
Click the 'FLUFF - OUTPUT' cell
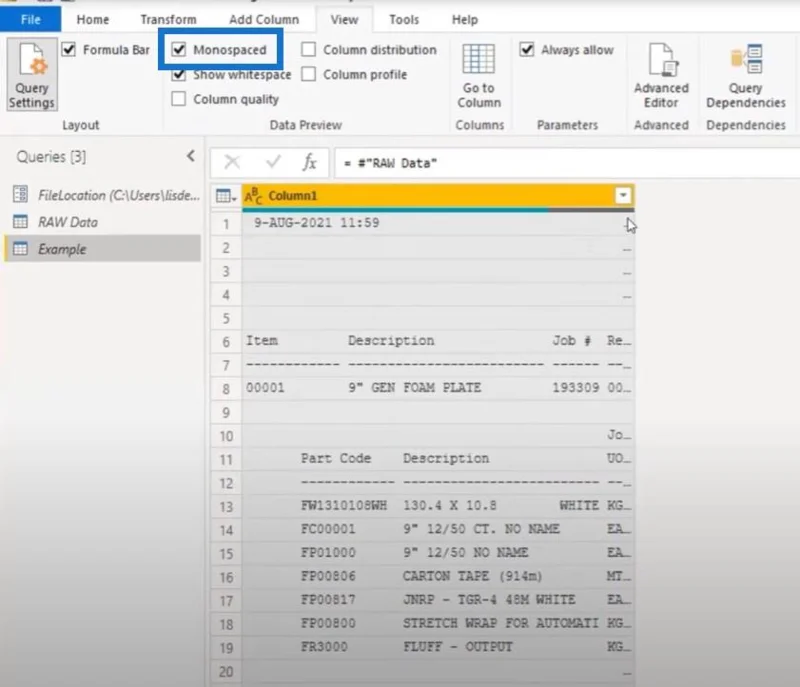(438, 647)
